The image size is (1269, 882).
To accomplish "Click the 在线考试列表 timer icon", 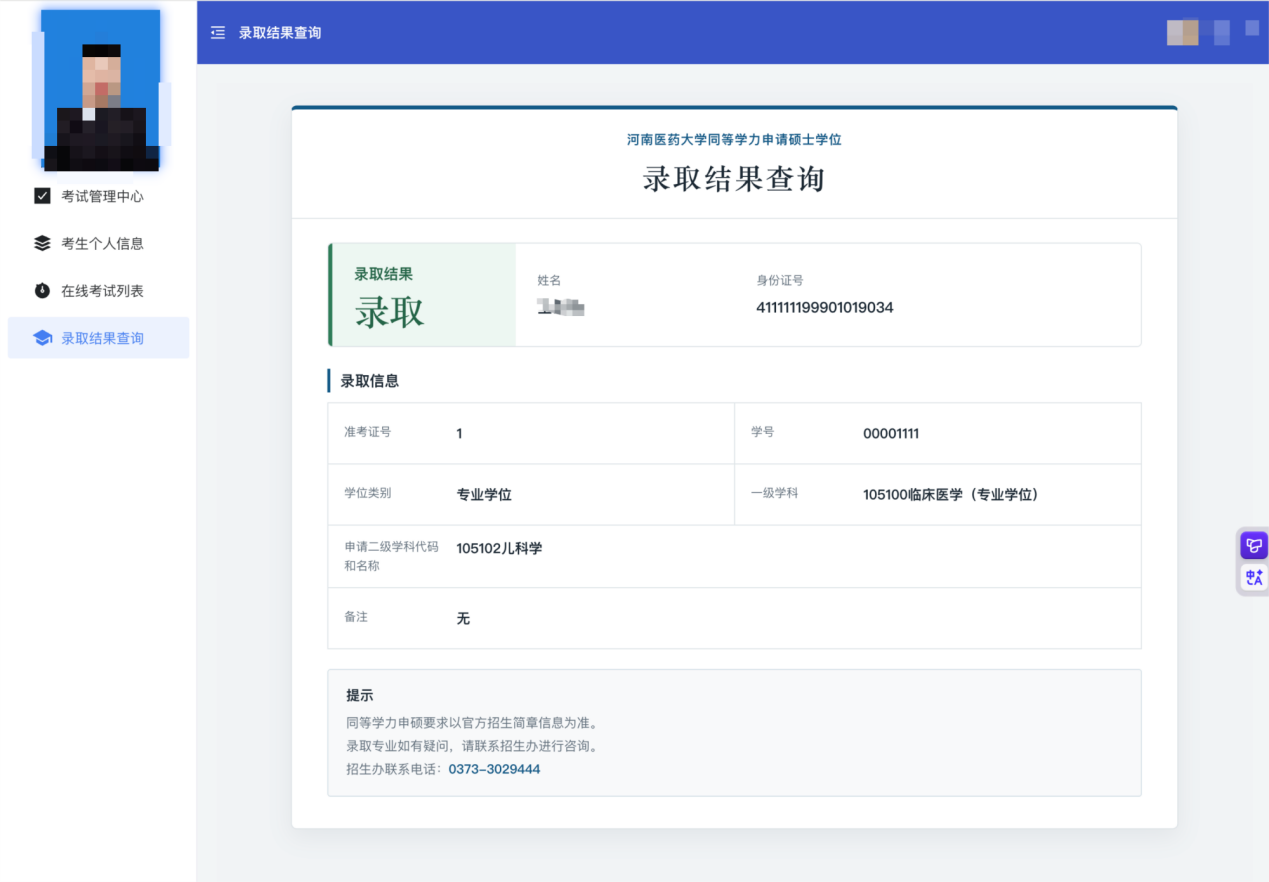I will coord(42,291).
